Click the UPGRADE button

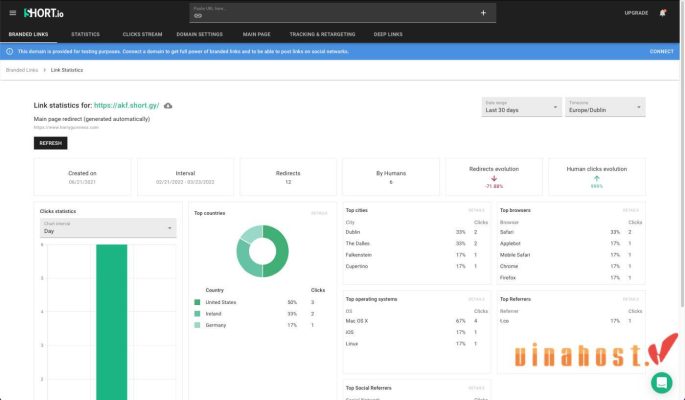pyautogui.click(x=636, y=13)
